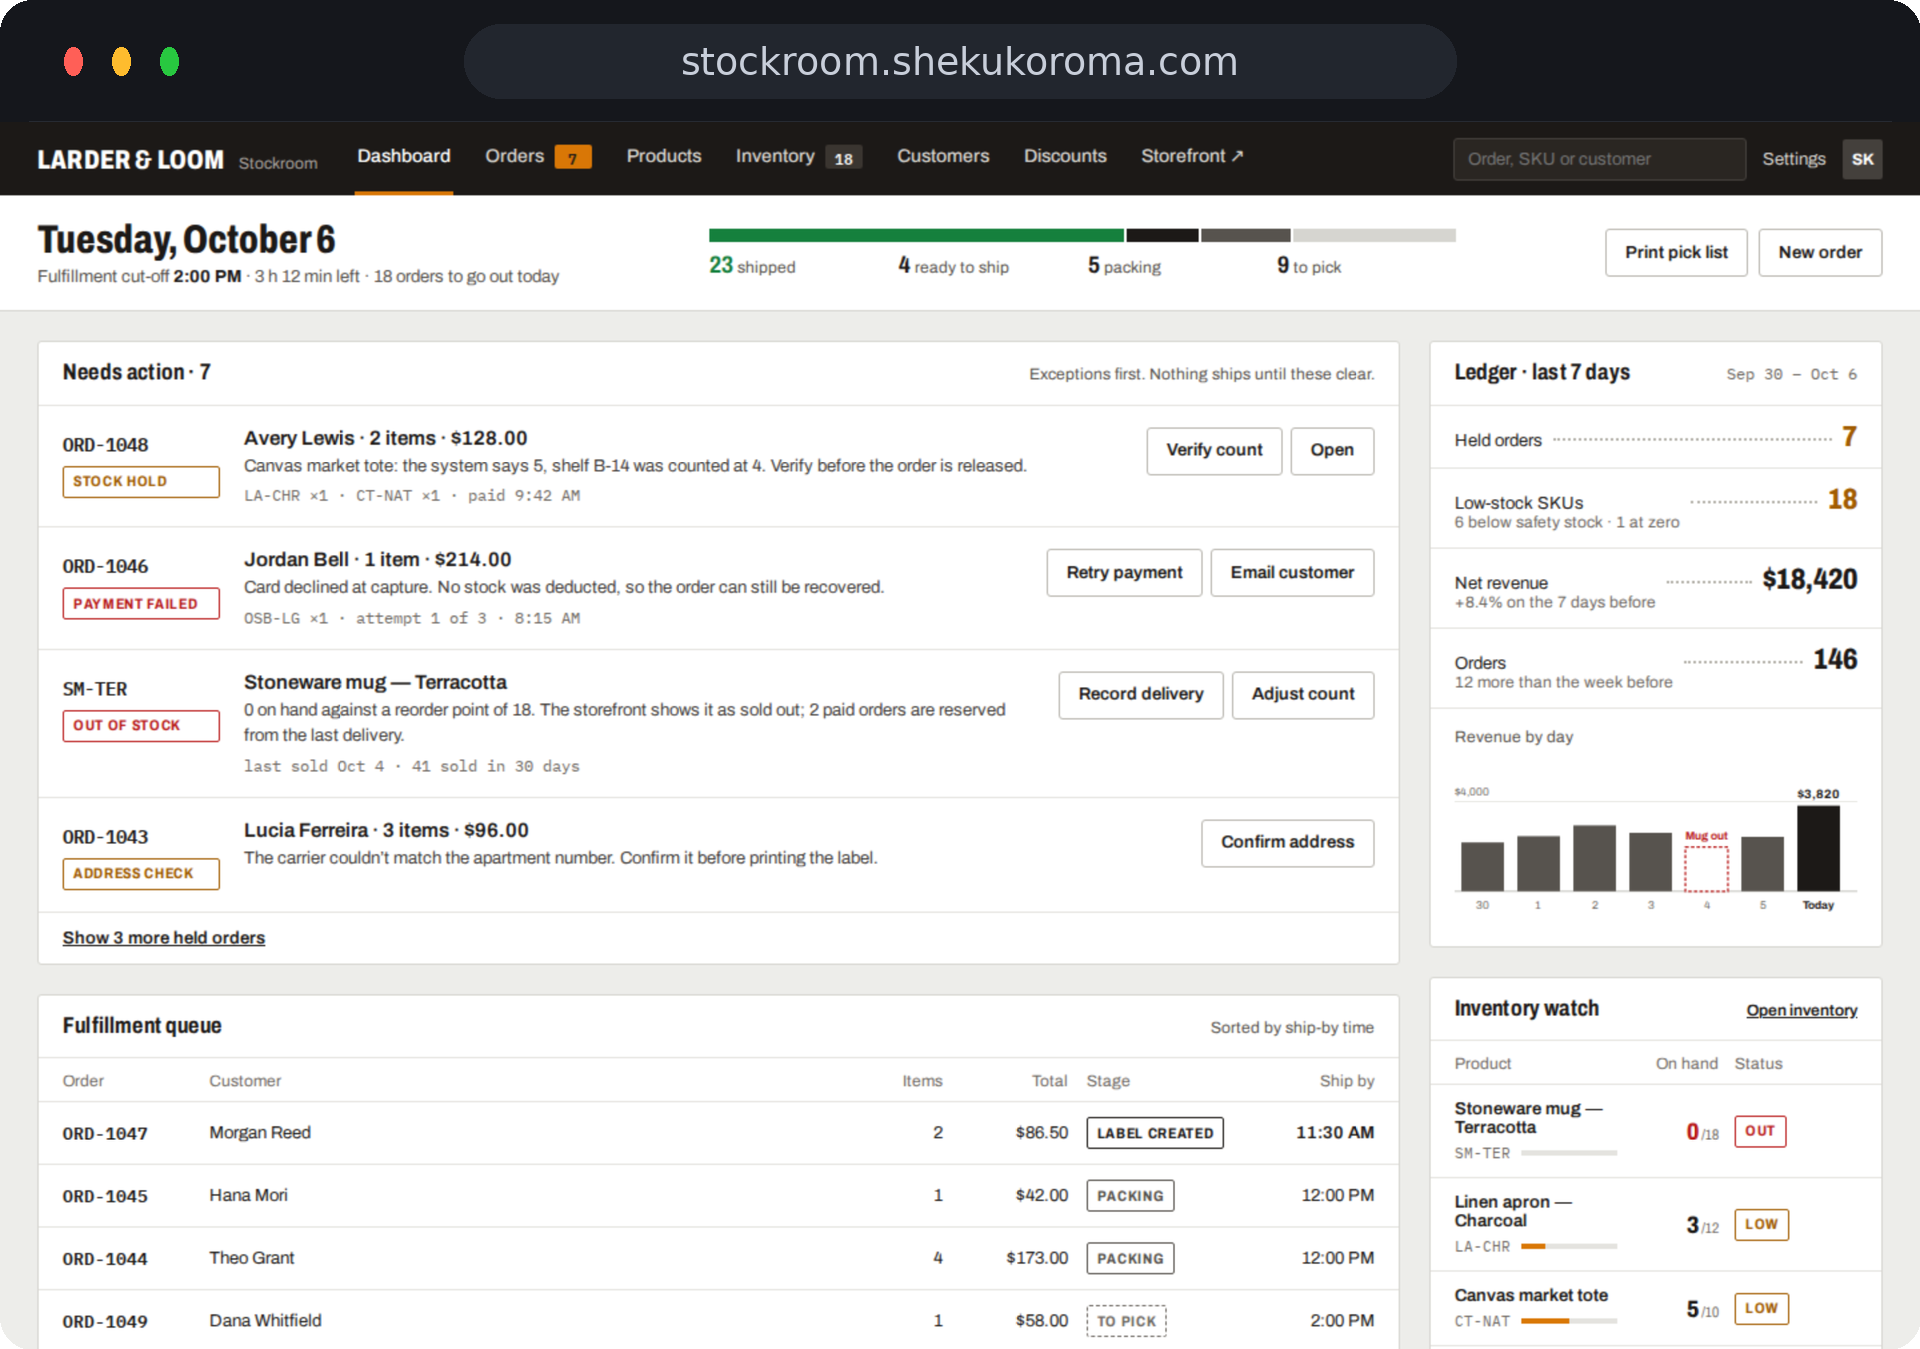Image resolution: width=1920 pixels, height=1349 pixels.
Task: Click Verify count for ORD-1048
Action: [1214, 451]
